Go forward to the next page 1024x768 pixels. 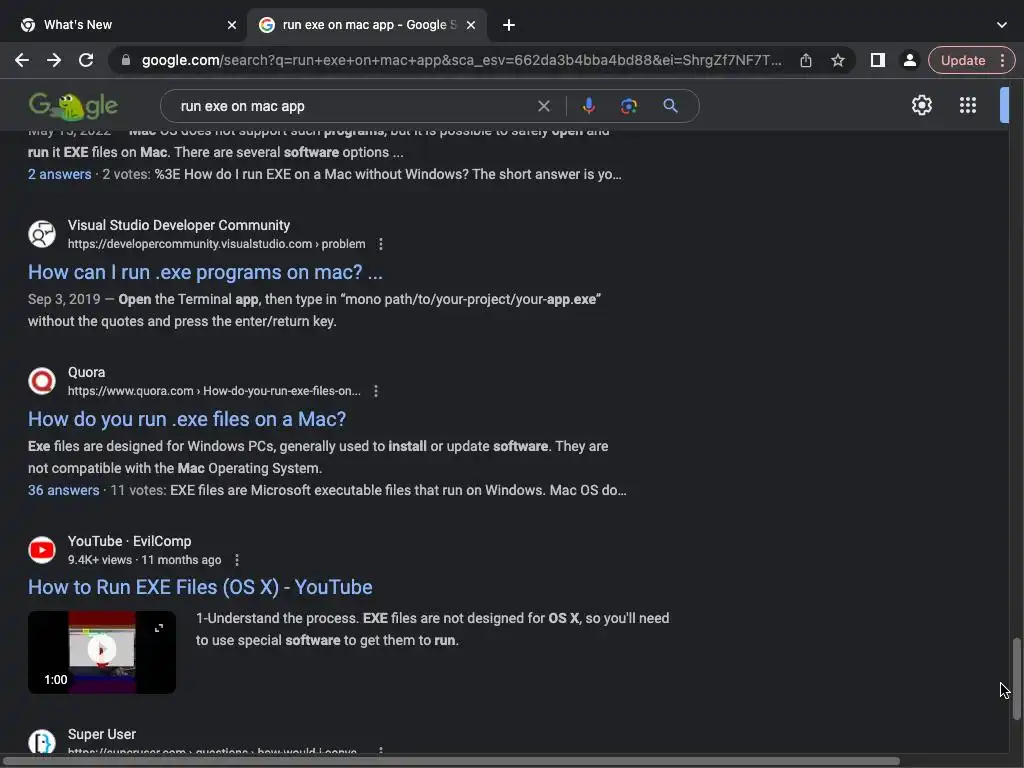point(54,60)
